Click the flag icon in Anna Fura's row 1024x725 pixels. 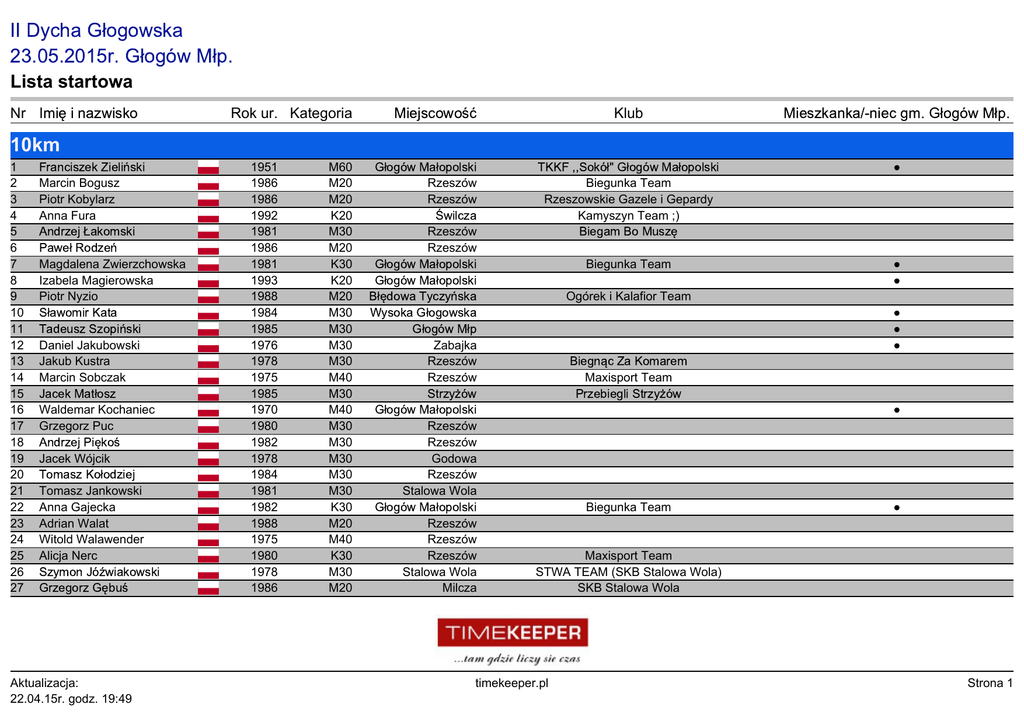(208, 216)
